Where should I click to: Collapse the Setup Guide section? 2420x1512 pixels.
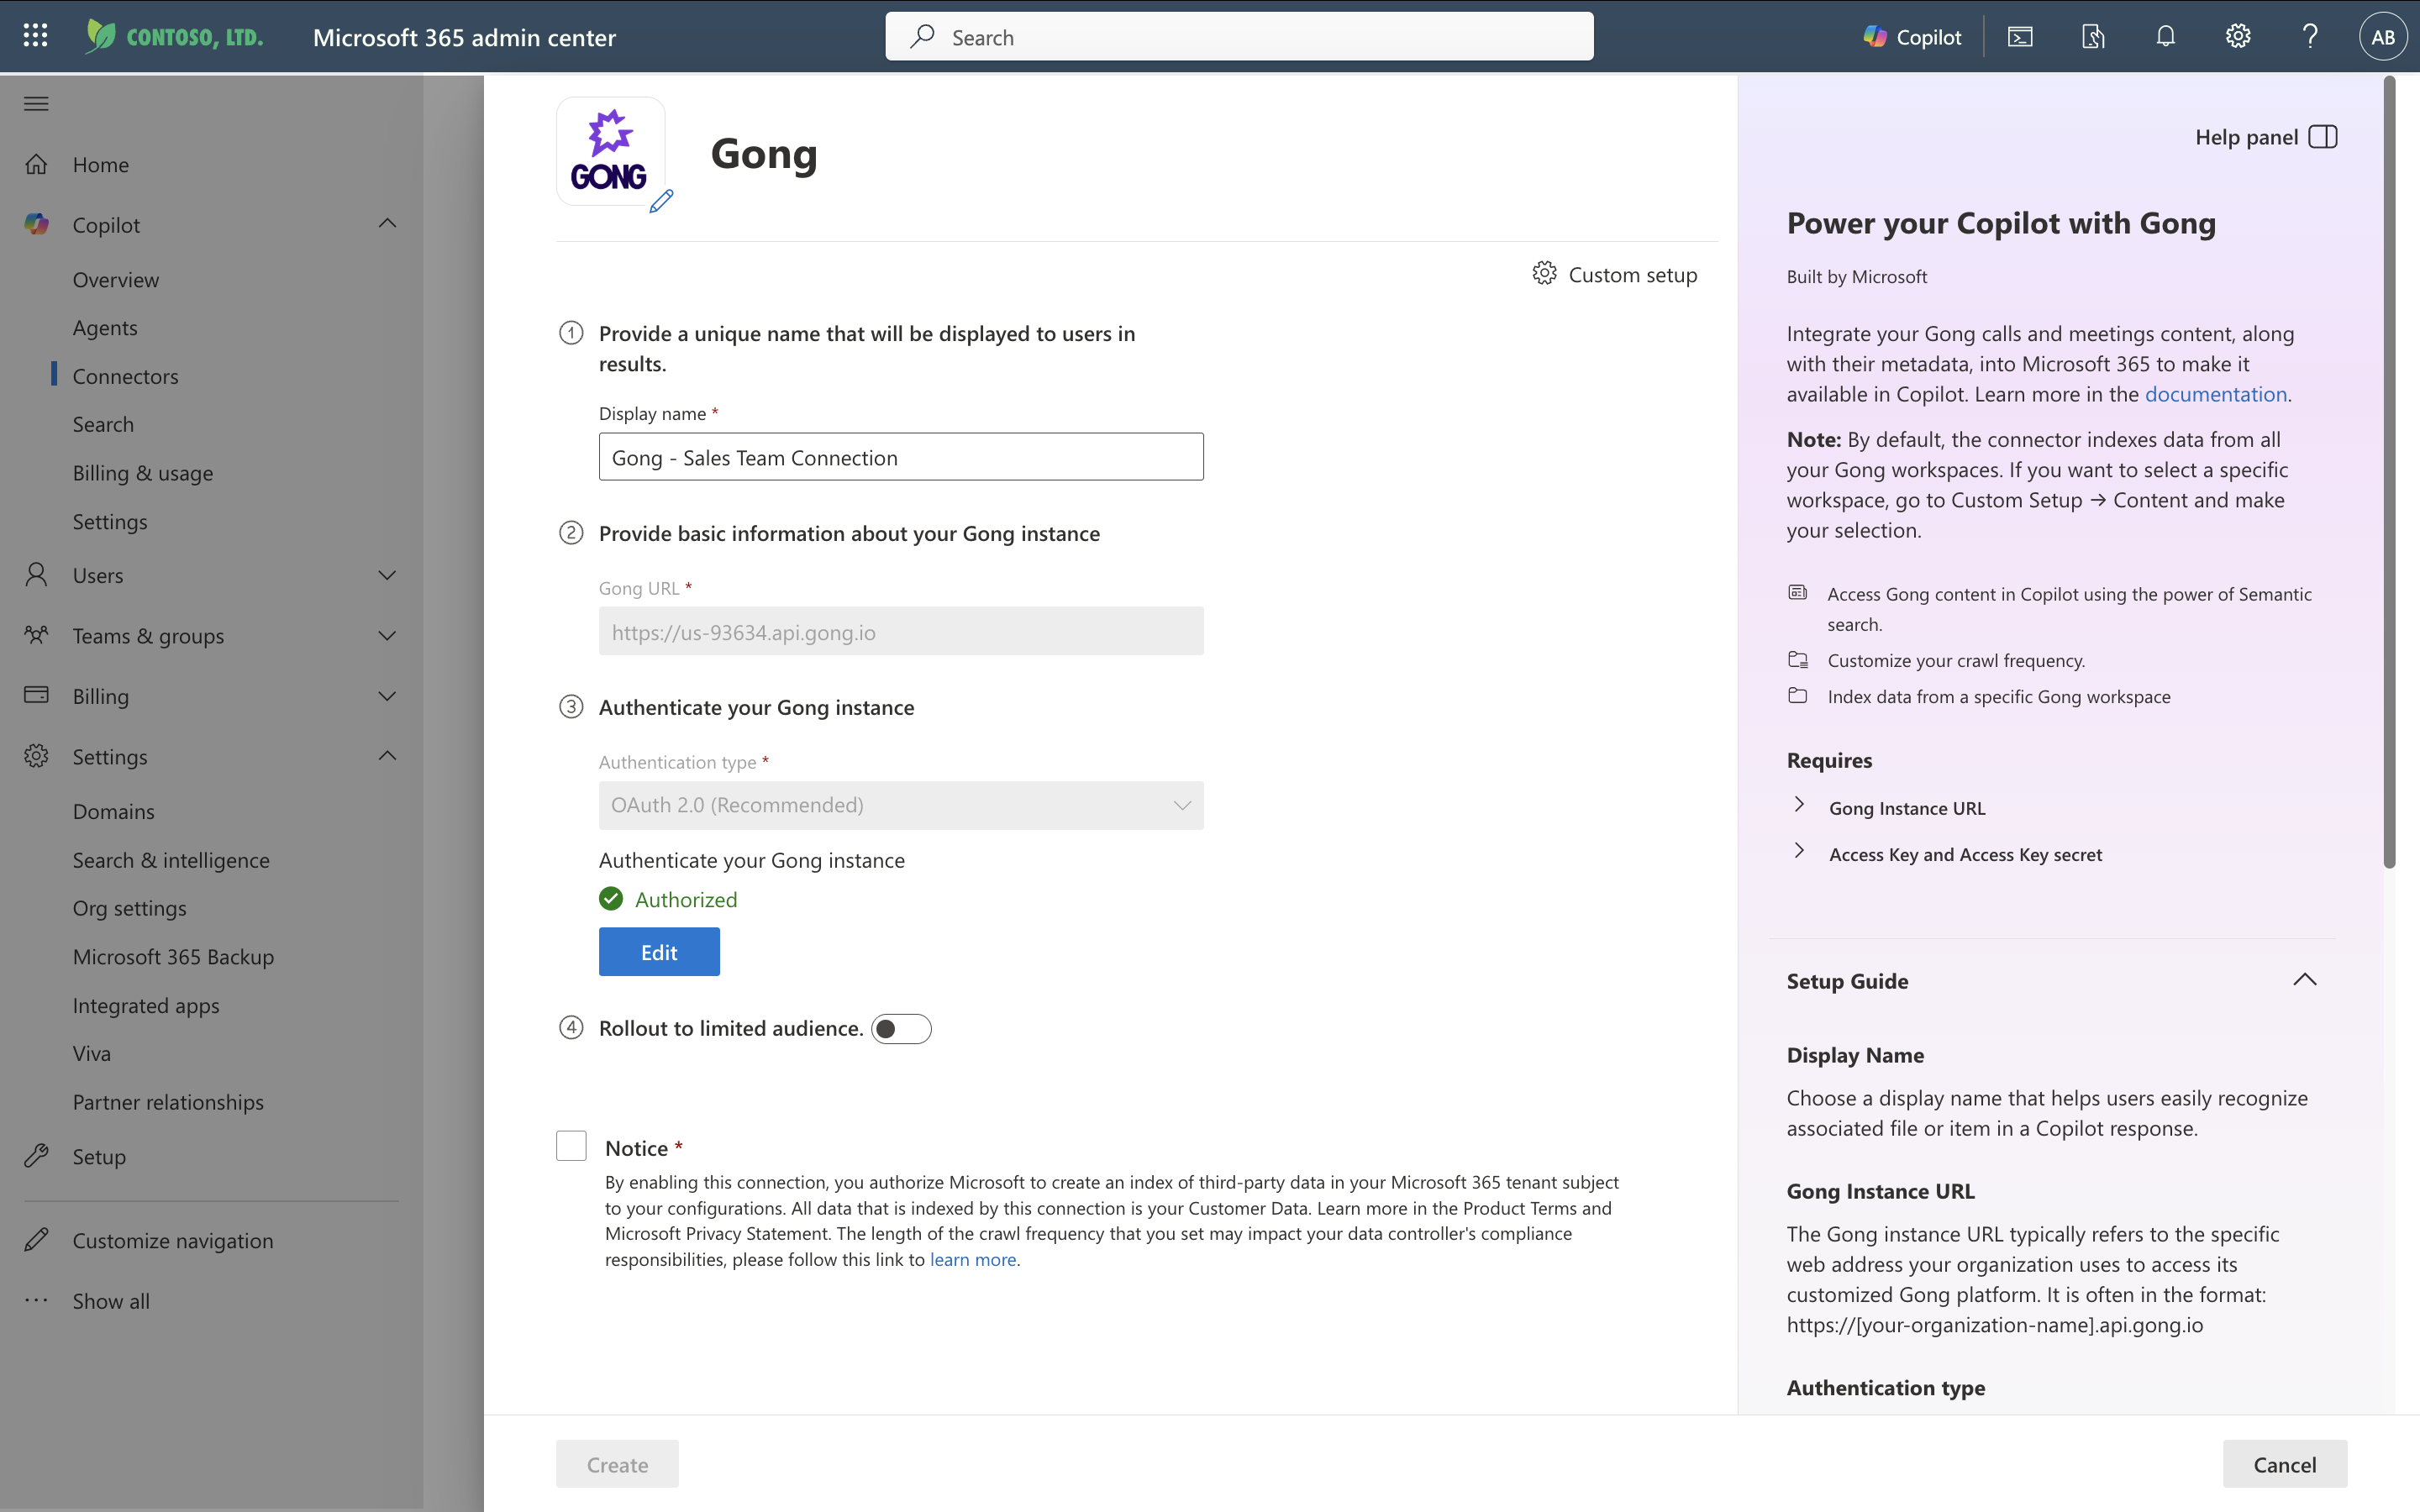2306,980
